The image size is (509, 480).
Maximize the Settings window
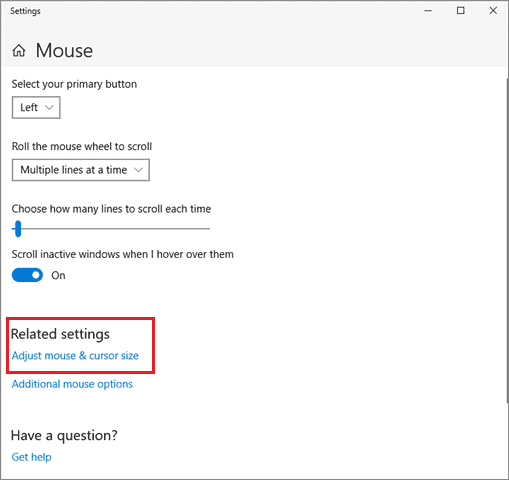point(461,11)
